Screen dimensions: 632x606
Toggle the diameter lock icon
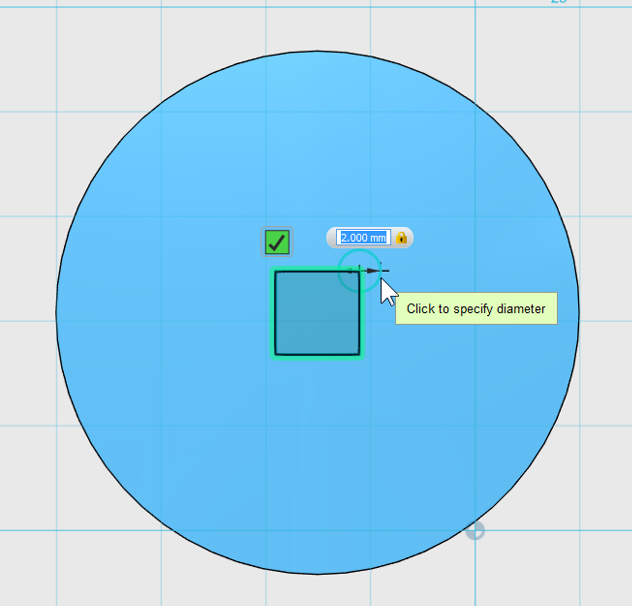[x=401, y=237]
